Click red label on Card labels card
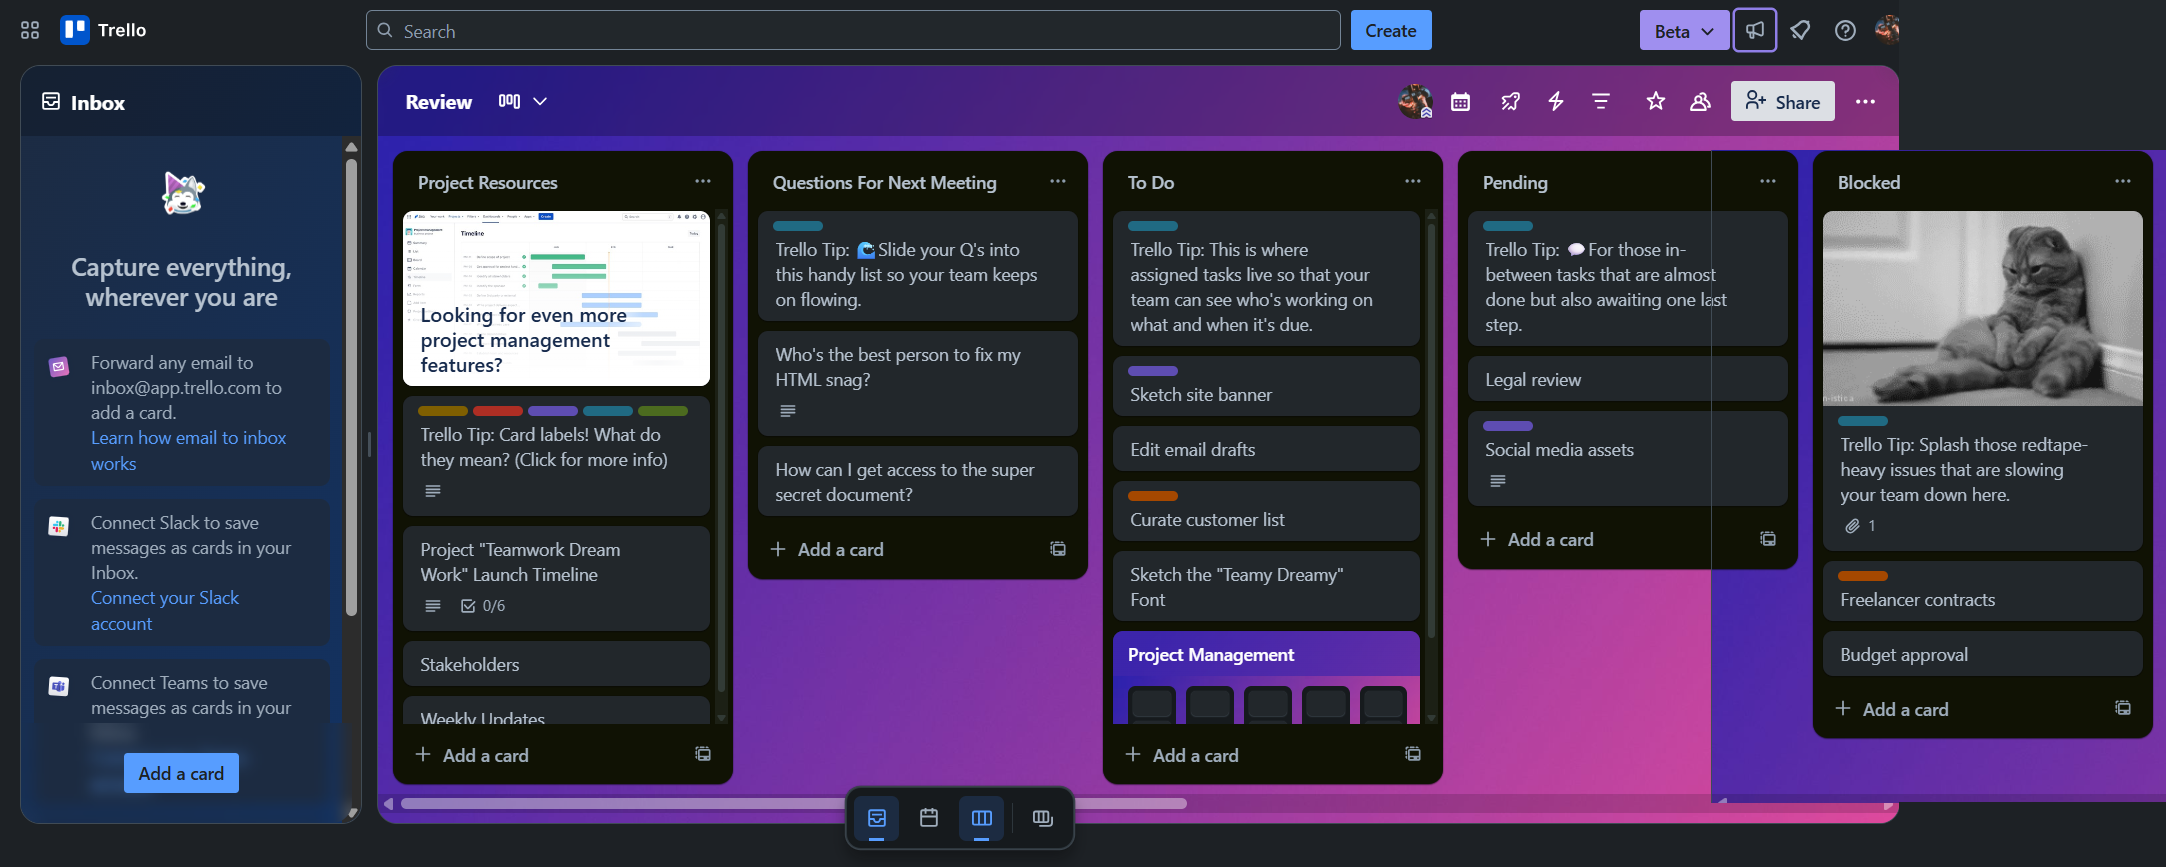Screen dimensions: 2166x867 [498, 411]
